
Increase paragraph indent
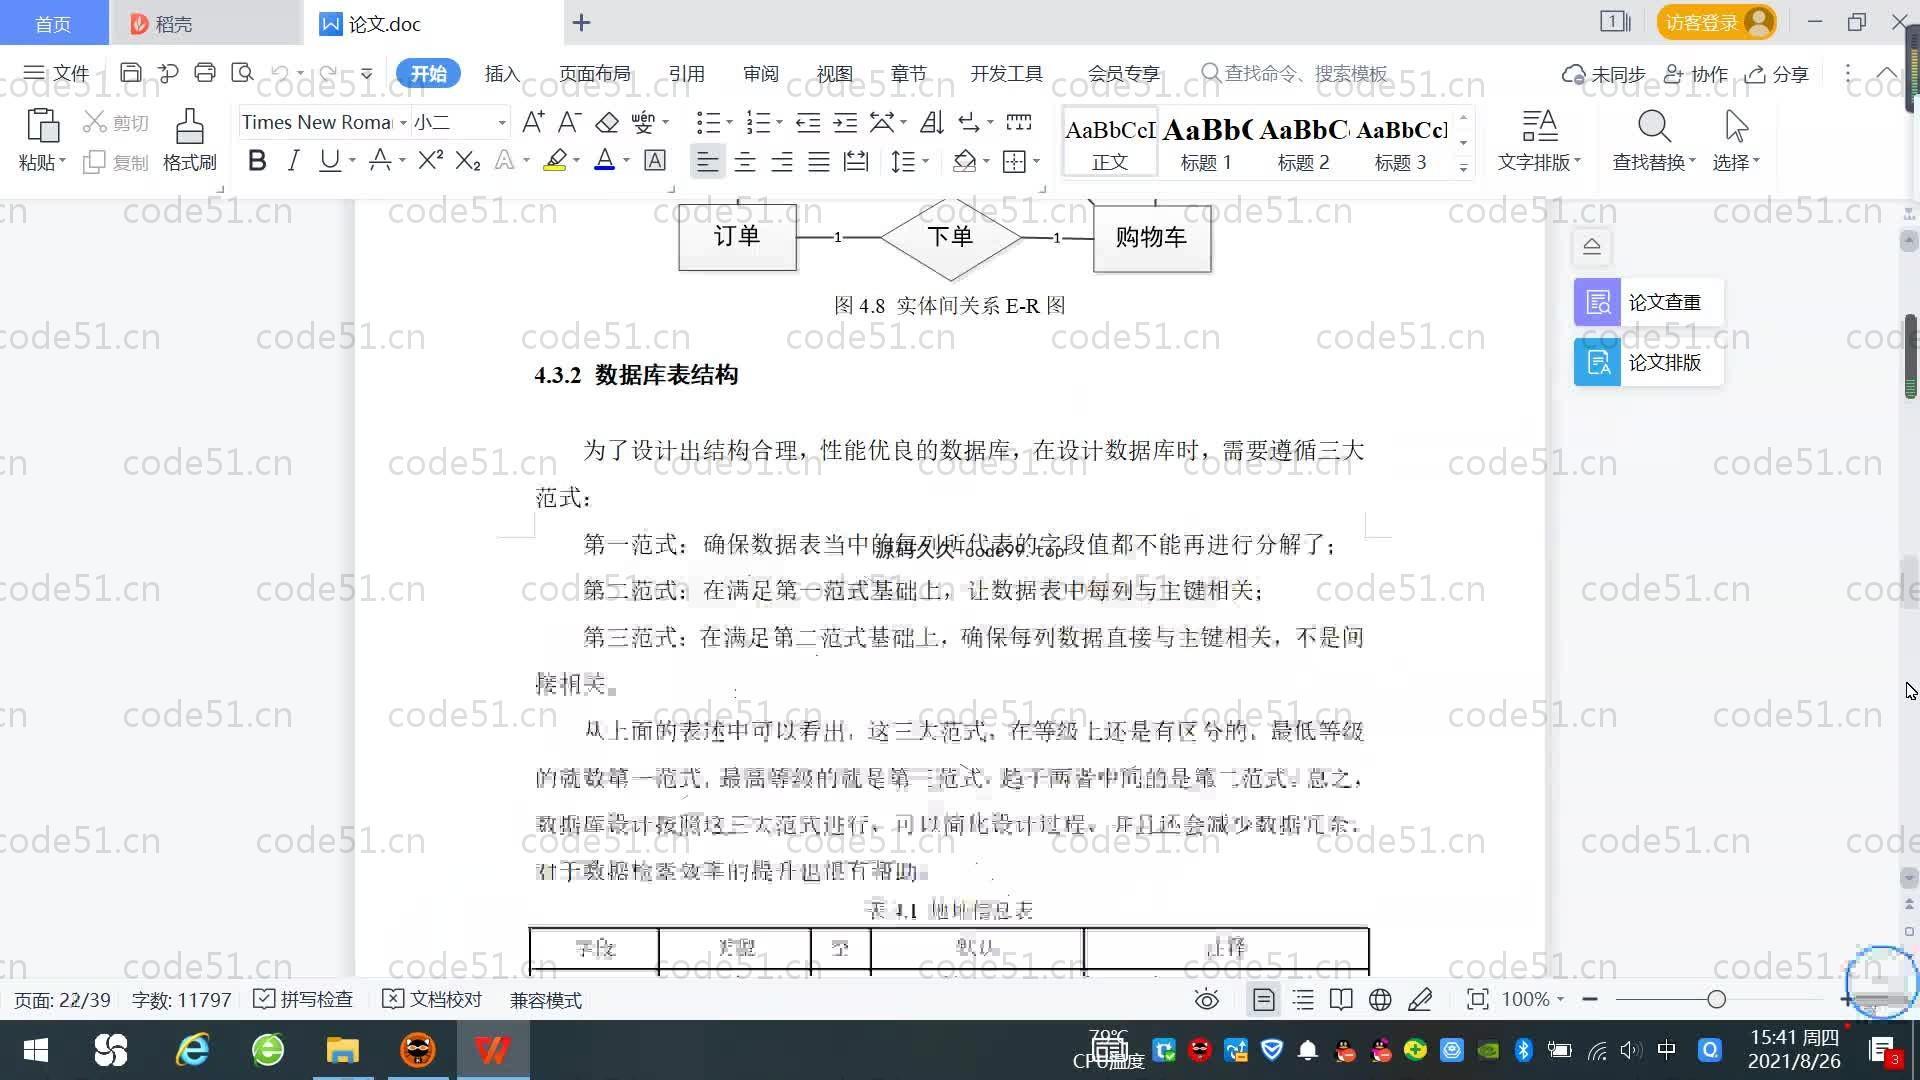(x=845, y=123)
